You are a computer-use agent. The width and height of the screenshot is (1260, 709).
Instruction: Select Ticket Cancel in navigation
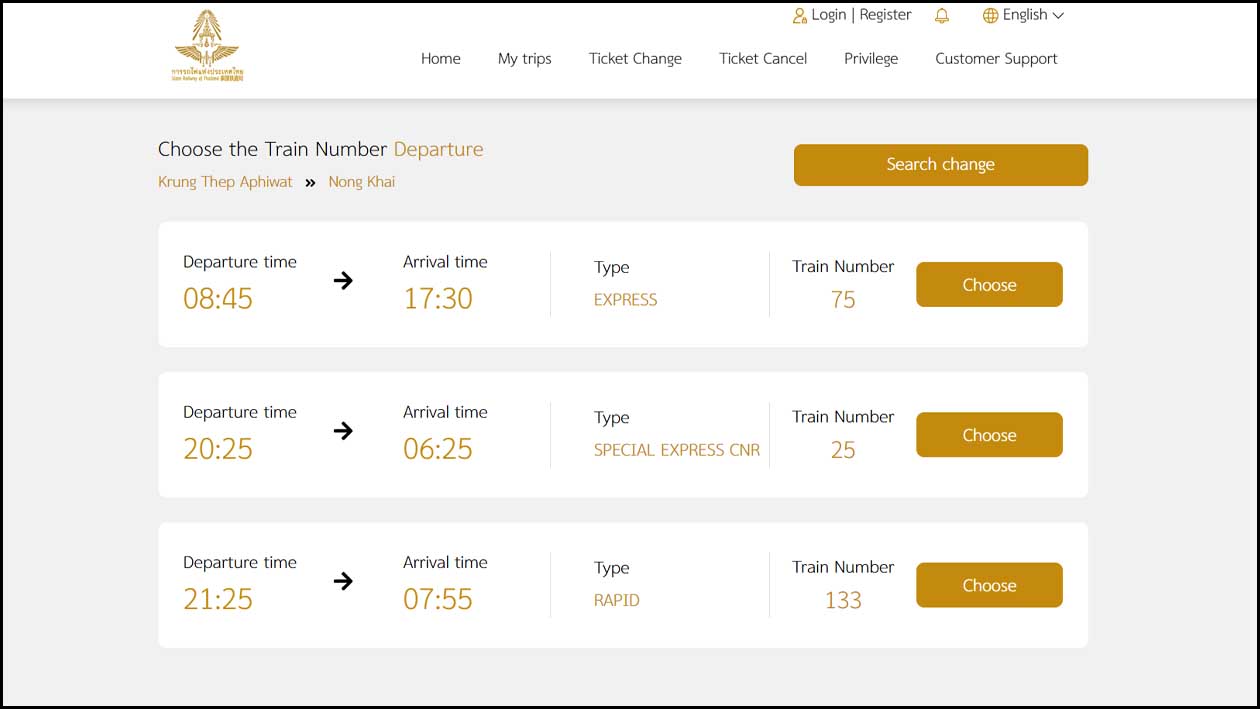[x=763, y=58]
